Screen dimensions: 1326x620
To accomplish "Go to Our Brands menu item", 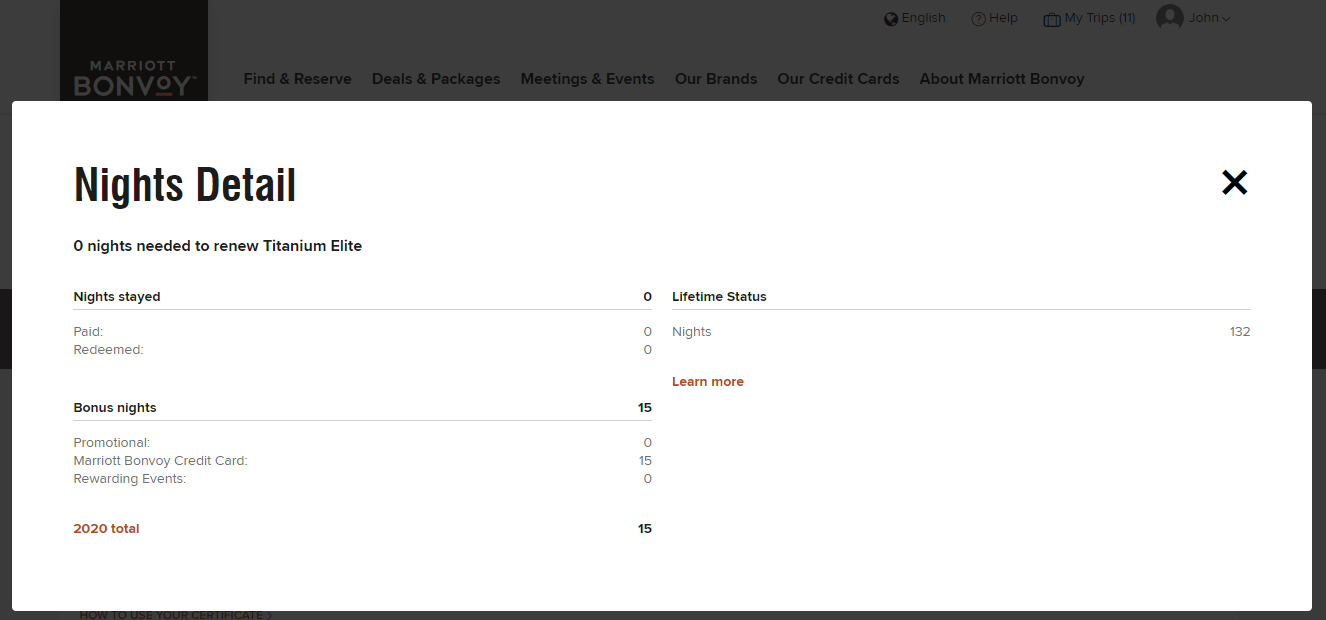I will click(x=715, y=79).
